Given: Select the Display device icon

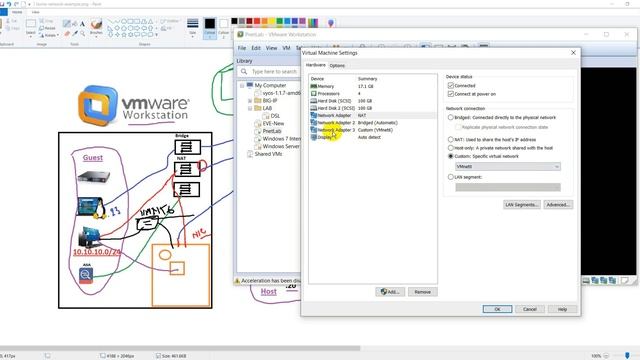Looking at the screenshot, I should (313, 137).
